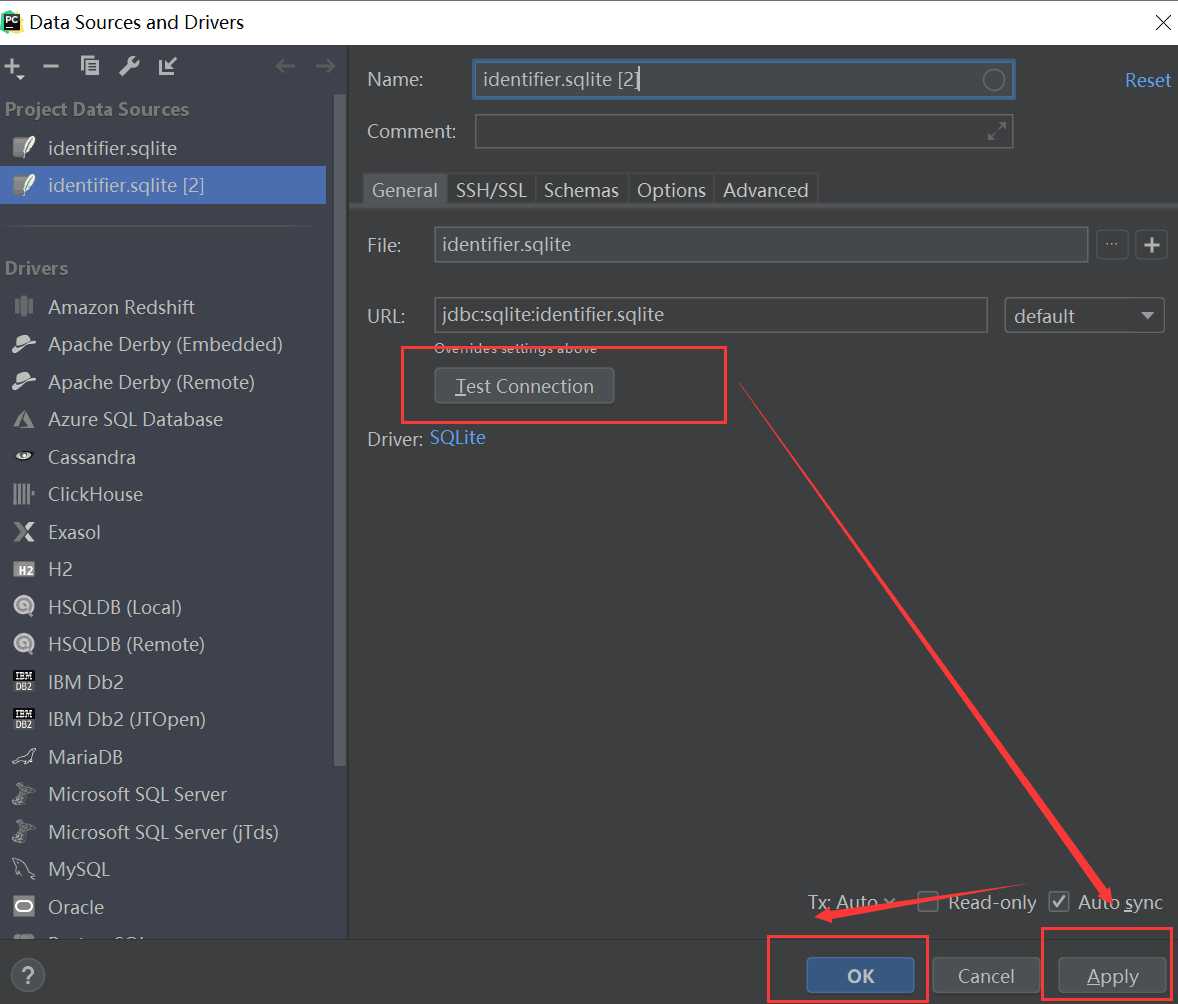Duplicate the selected data source
The width and height of the screenshot is (1178, 1004).
point(90,67)
